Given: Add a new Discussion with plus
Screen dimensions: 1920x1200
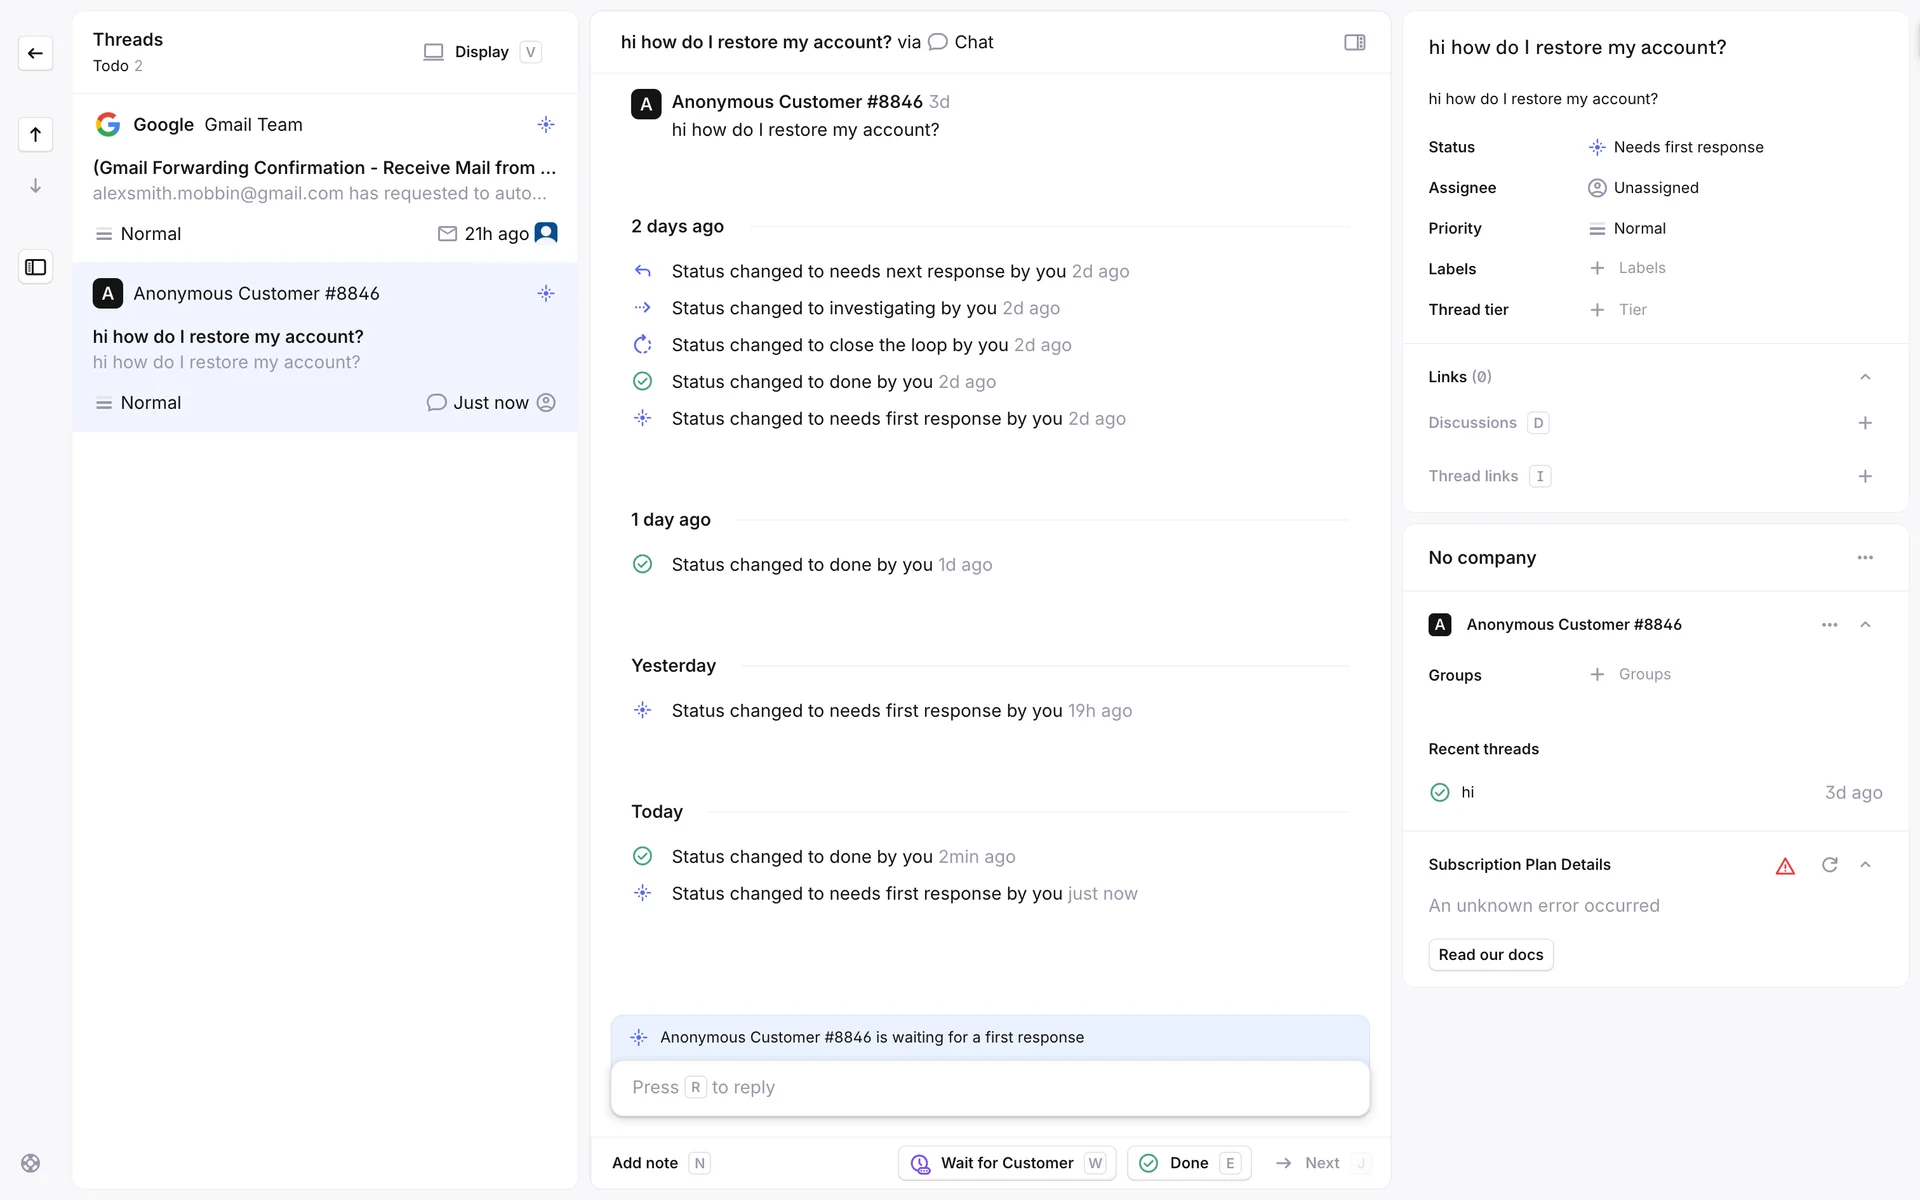Looking at the screenshot, I should tap(1864, 423).
